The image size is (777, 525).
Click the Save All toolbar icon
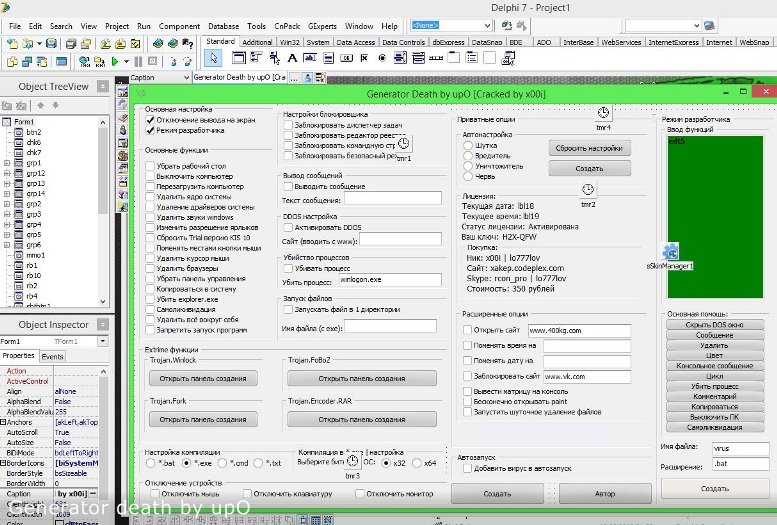pos(71,44)
